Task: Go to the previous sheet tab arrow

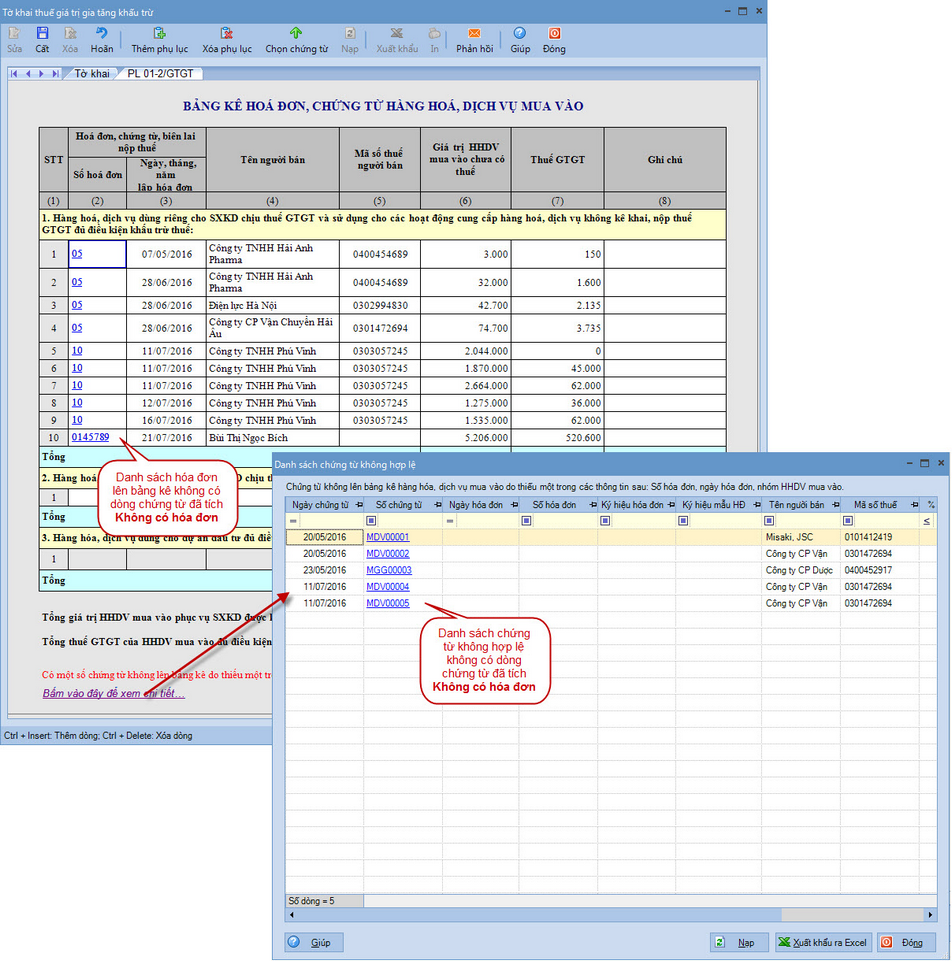Action: (28, 74)
